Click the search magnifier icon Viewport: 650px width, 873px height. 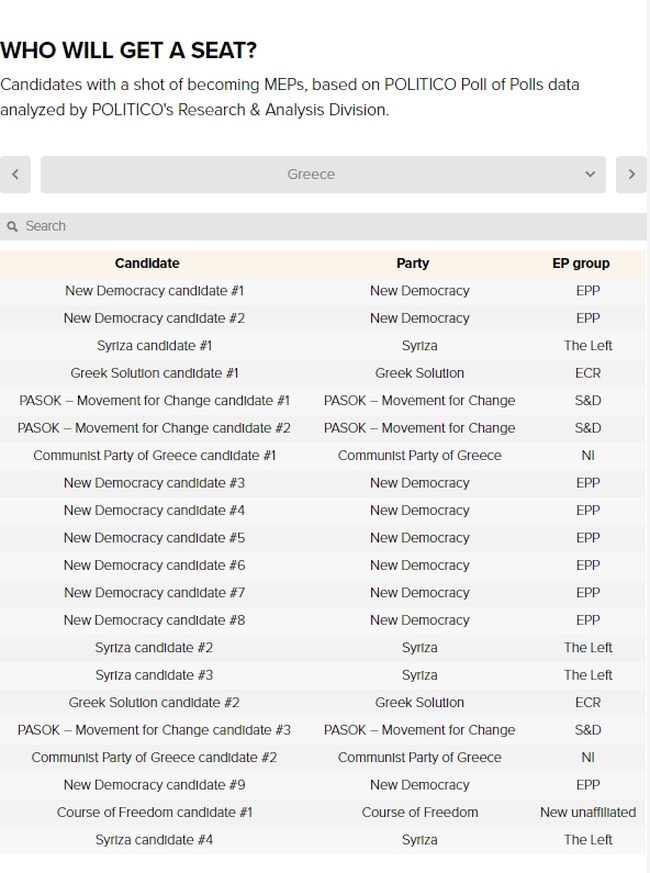(13, 227)
